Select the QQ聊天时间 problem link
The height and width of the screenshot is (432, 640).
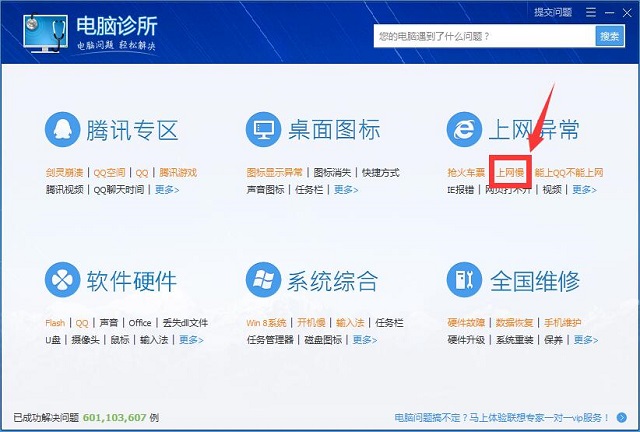coord(119,189)
